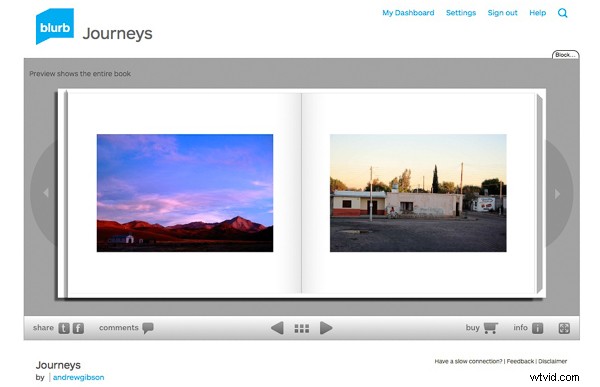Image resolution: width=600 pixels, height=387 pixels.
Task: Open the comments speech bubble
Action: tap(148, 328)
